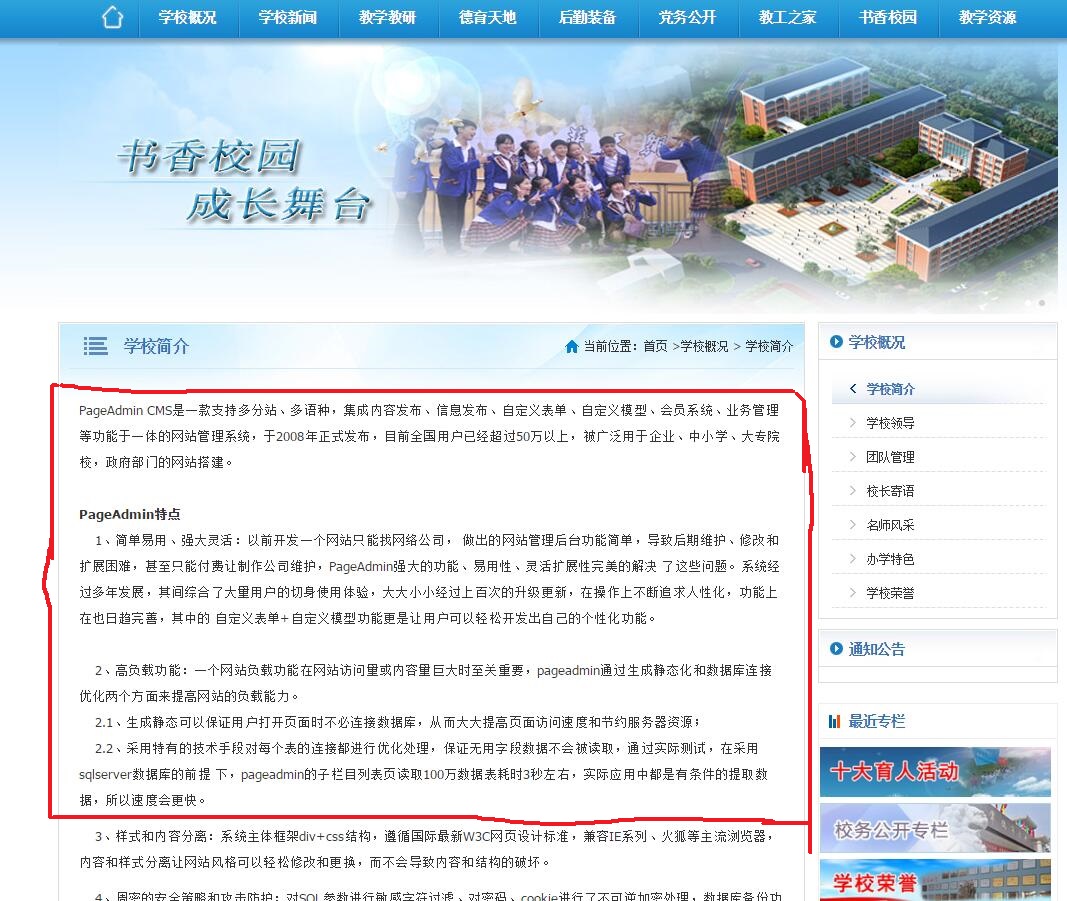This screenshot has height=901, width=1067.
Task: Open the 校务公开专栏 banner image
Action: pos(935,828)
